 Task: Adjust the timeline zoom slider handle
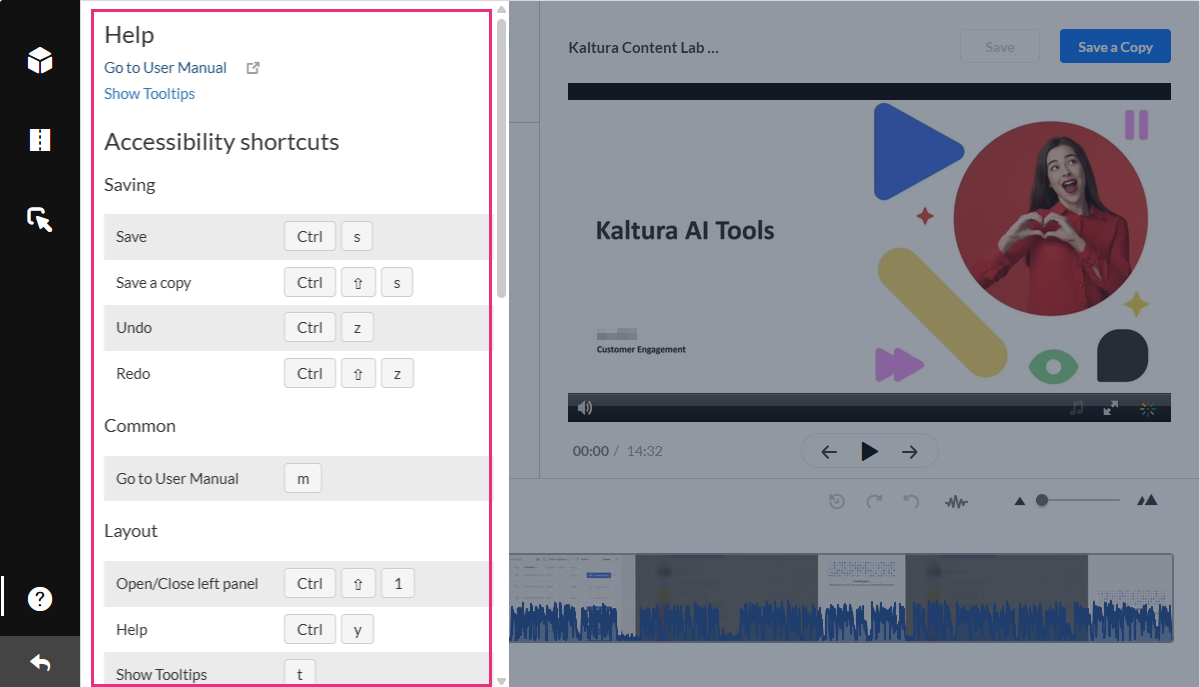click(x=1042, y=500)
